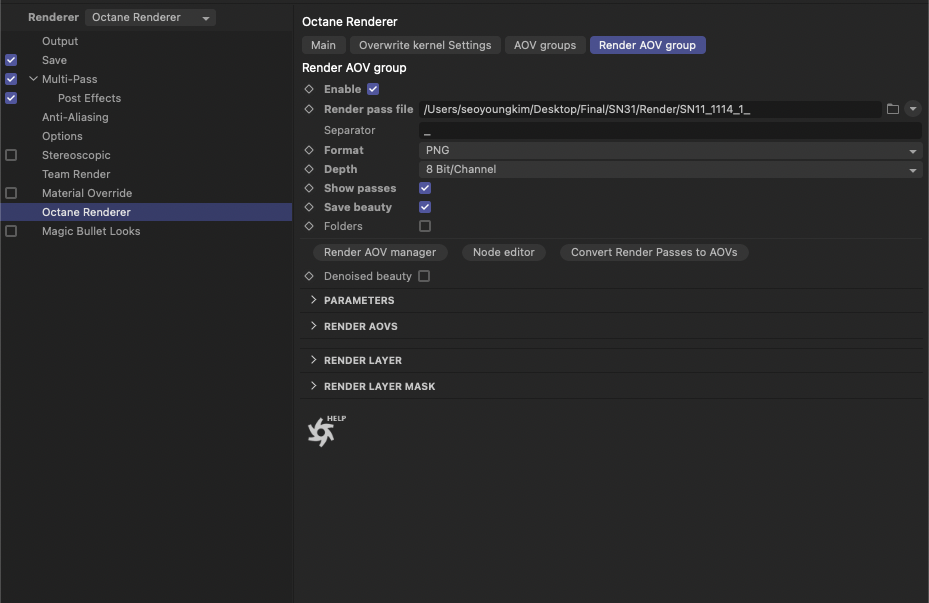
Task: Toggle Save beauty checkbox
Action: 425,207
